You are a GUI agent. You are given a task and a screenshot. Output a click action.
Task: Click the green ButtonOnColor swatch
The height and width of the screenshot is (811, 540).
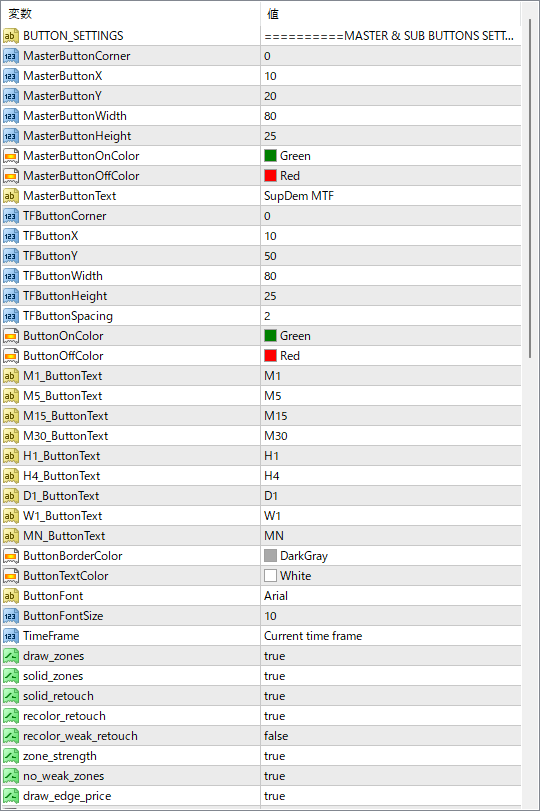(270, 336)
